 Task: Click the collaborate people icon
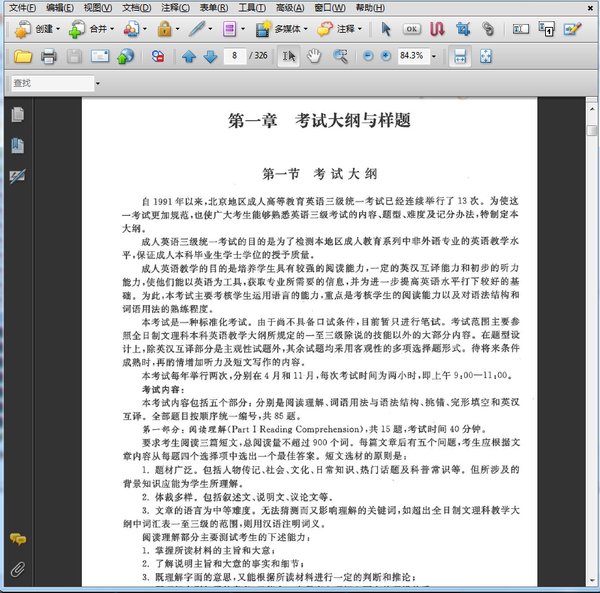tap(132, 29)
